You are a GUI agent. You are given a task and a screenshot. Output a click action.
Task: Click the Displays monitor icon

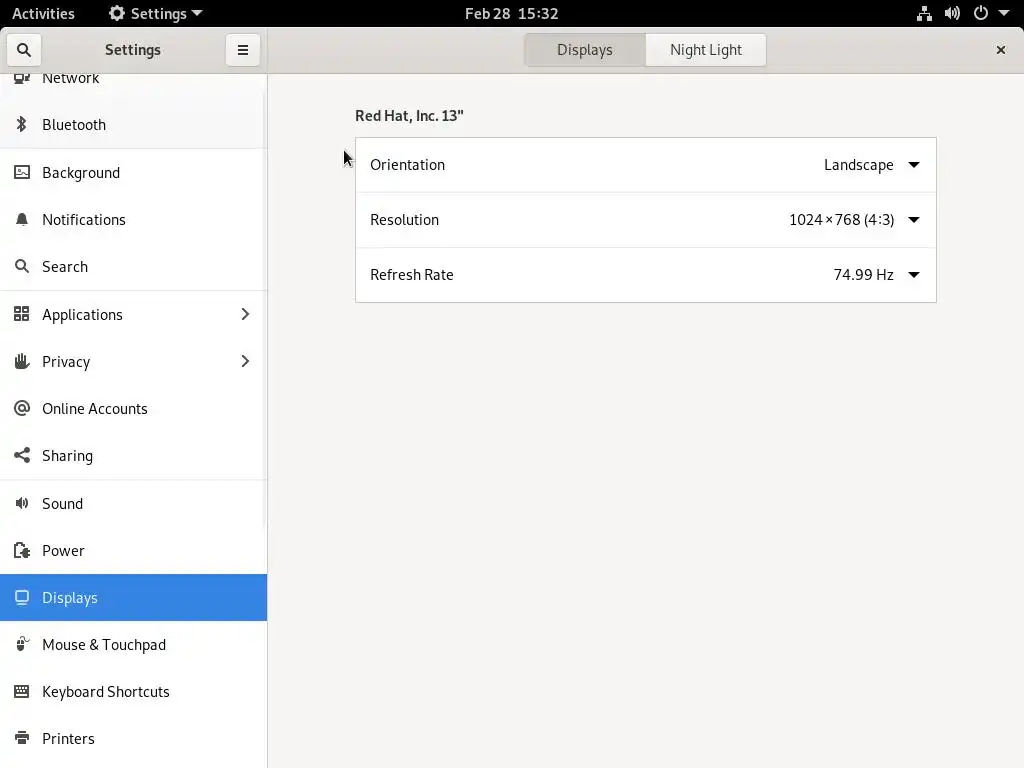pyautogui.click(x=22, y=597)
